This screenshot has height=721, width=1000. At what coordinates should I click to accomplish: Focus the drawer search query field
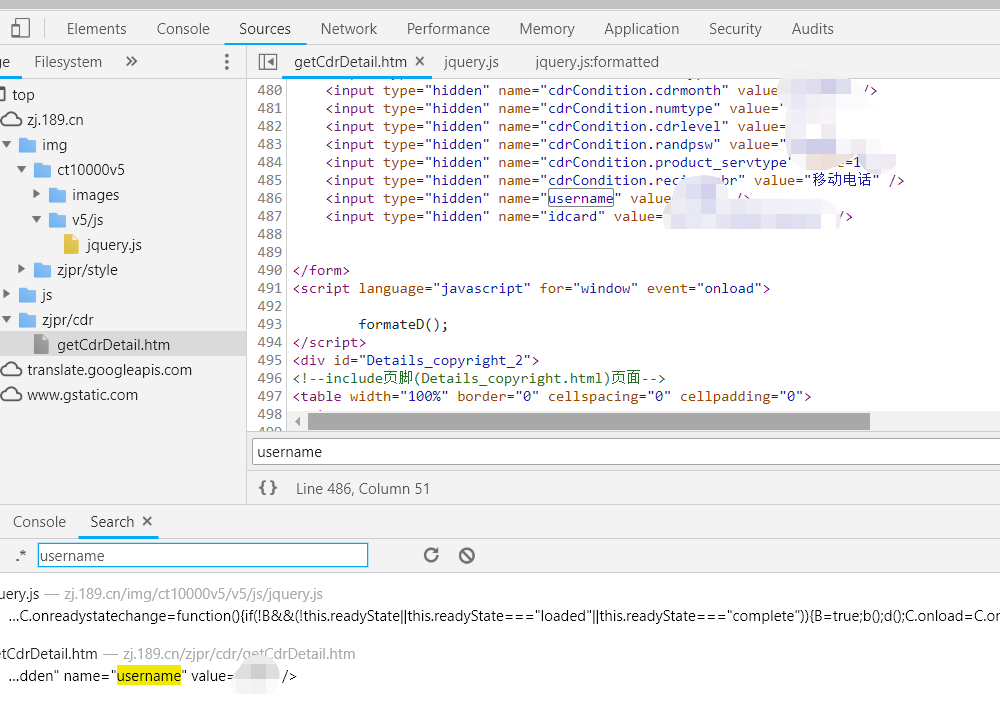click(x=203, y=555)
